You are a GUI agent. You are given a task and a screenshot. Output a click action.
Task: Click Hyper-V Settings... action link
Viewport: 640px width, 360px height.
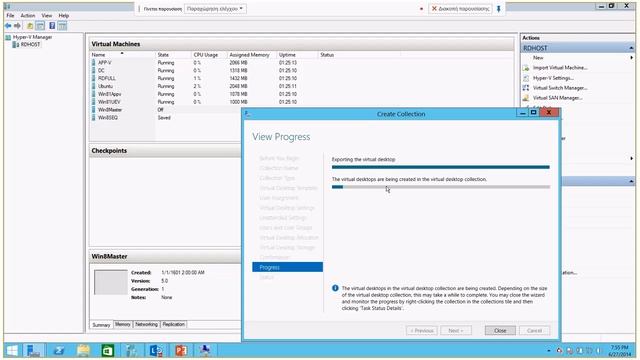click(x=553, y=78)
